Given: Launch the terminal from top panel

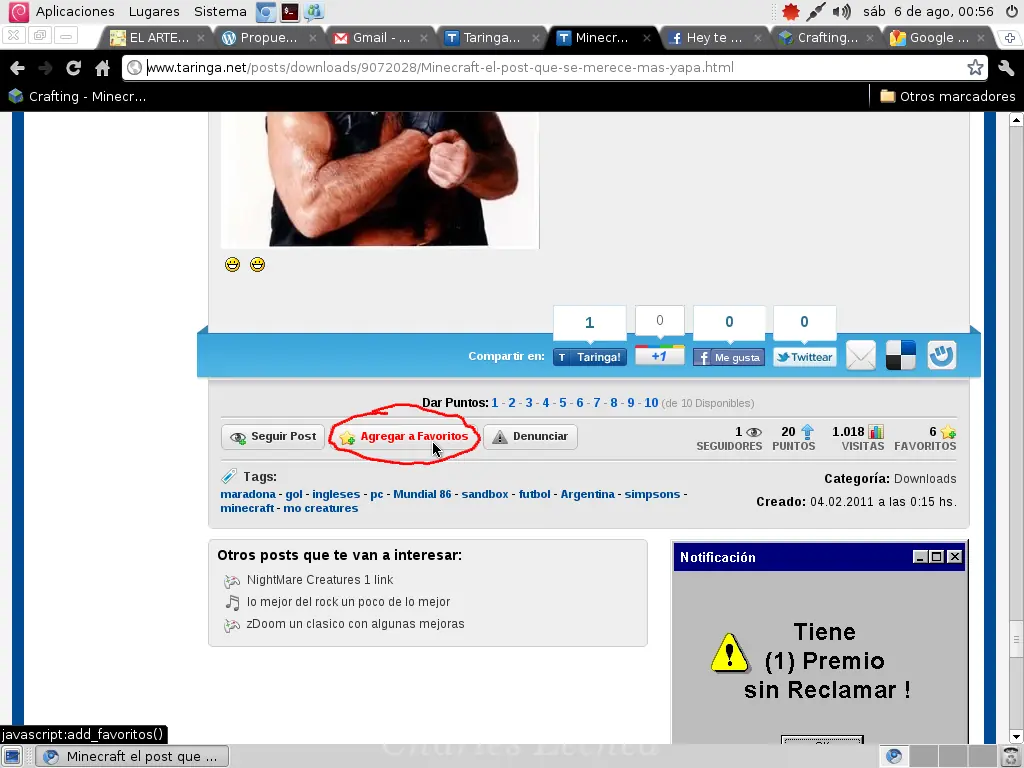Looking at the screenshot, I should pos(290,11).
